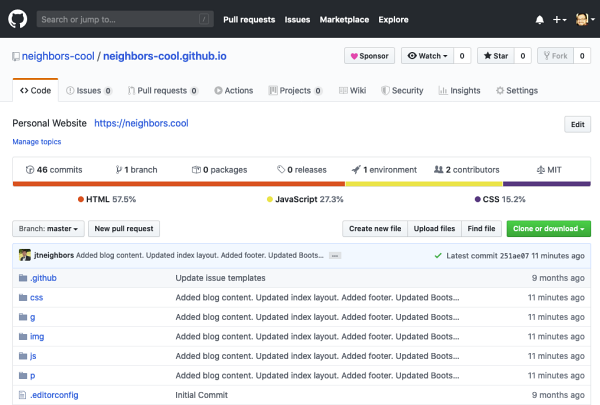This screenshot has width=600, height=405.
Task: Click Manage topics link
Action: pos(37,142)
